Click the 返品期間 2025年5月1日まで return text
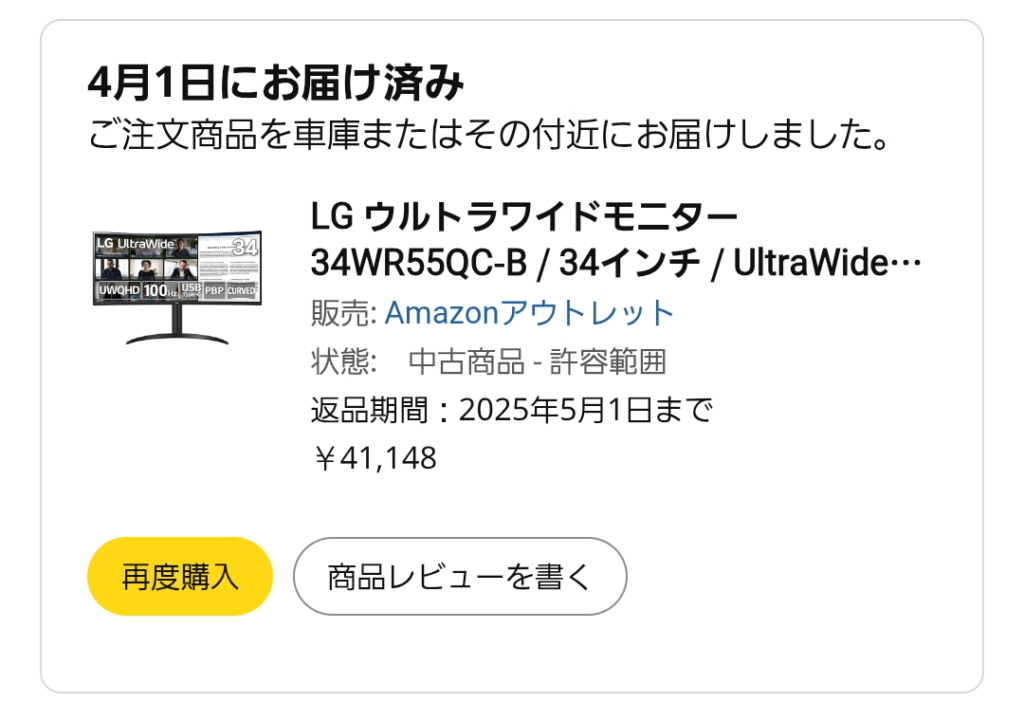 coord(511,410)
